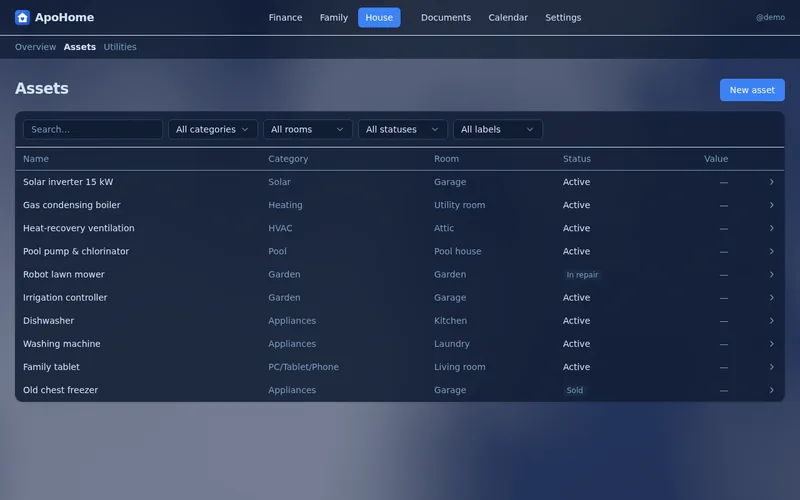The width and height of the screenshot is (800, 500).
Task: Click the Attic room cell
Action: [444, 228]
